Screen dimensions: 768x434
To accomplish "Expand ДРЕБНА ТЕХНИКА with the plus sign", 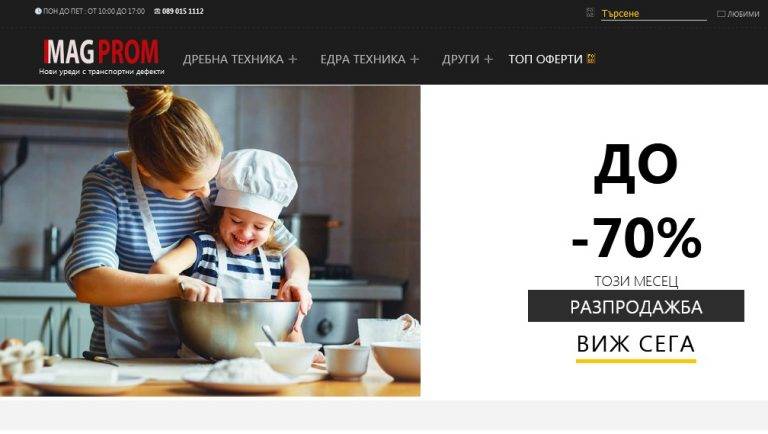I will 293,59.
